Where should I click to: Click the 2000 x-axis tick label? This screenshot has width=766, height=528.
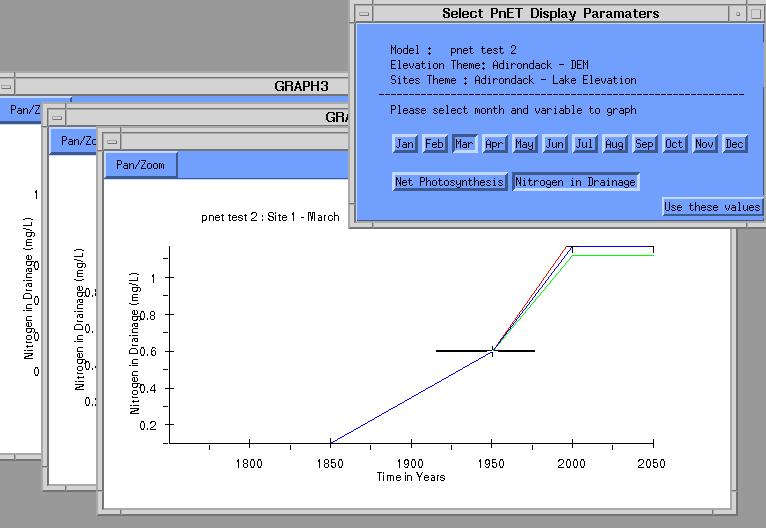572,464
